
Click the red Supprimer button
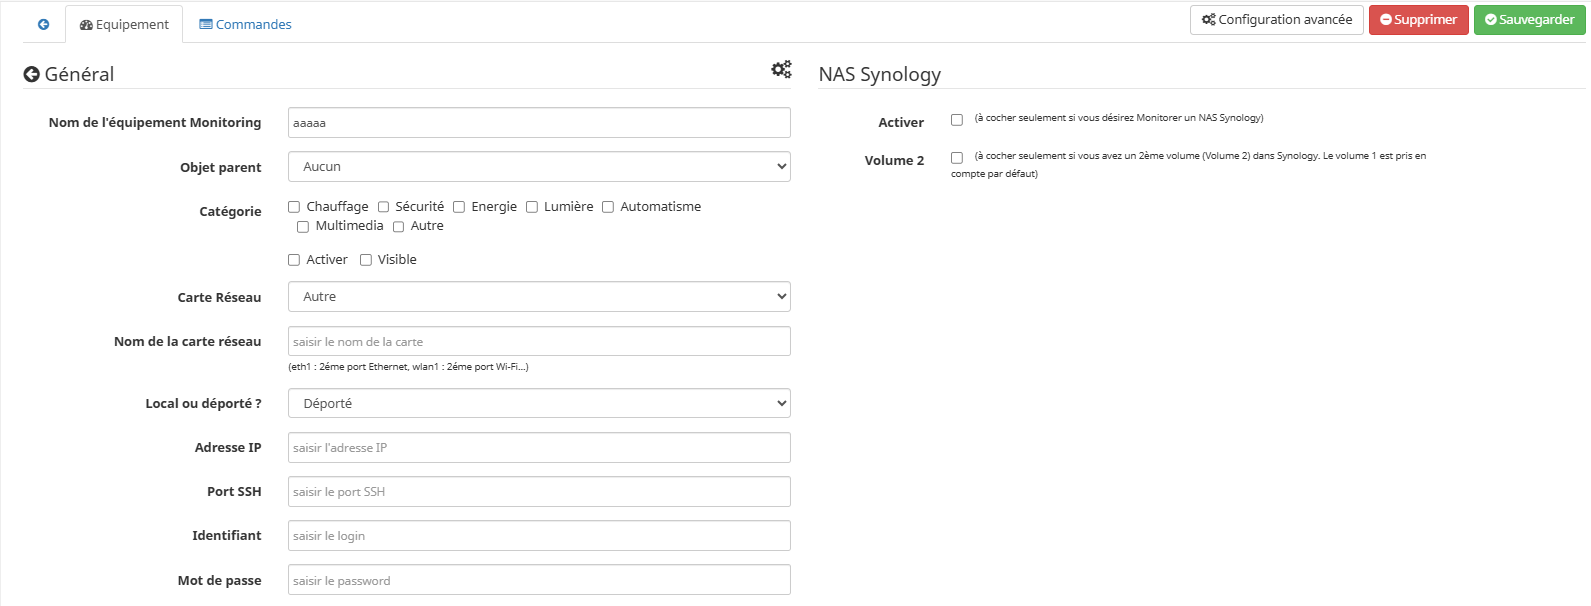(x=1419, y=20)
